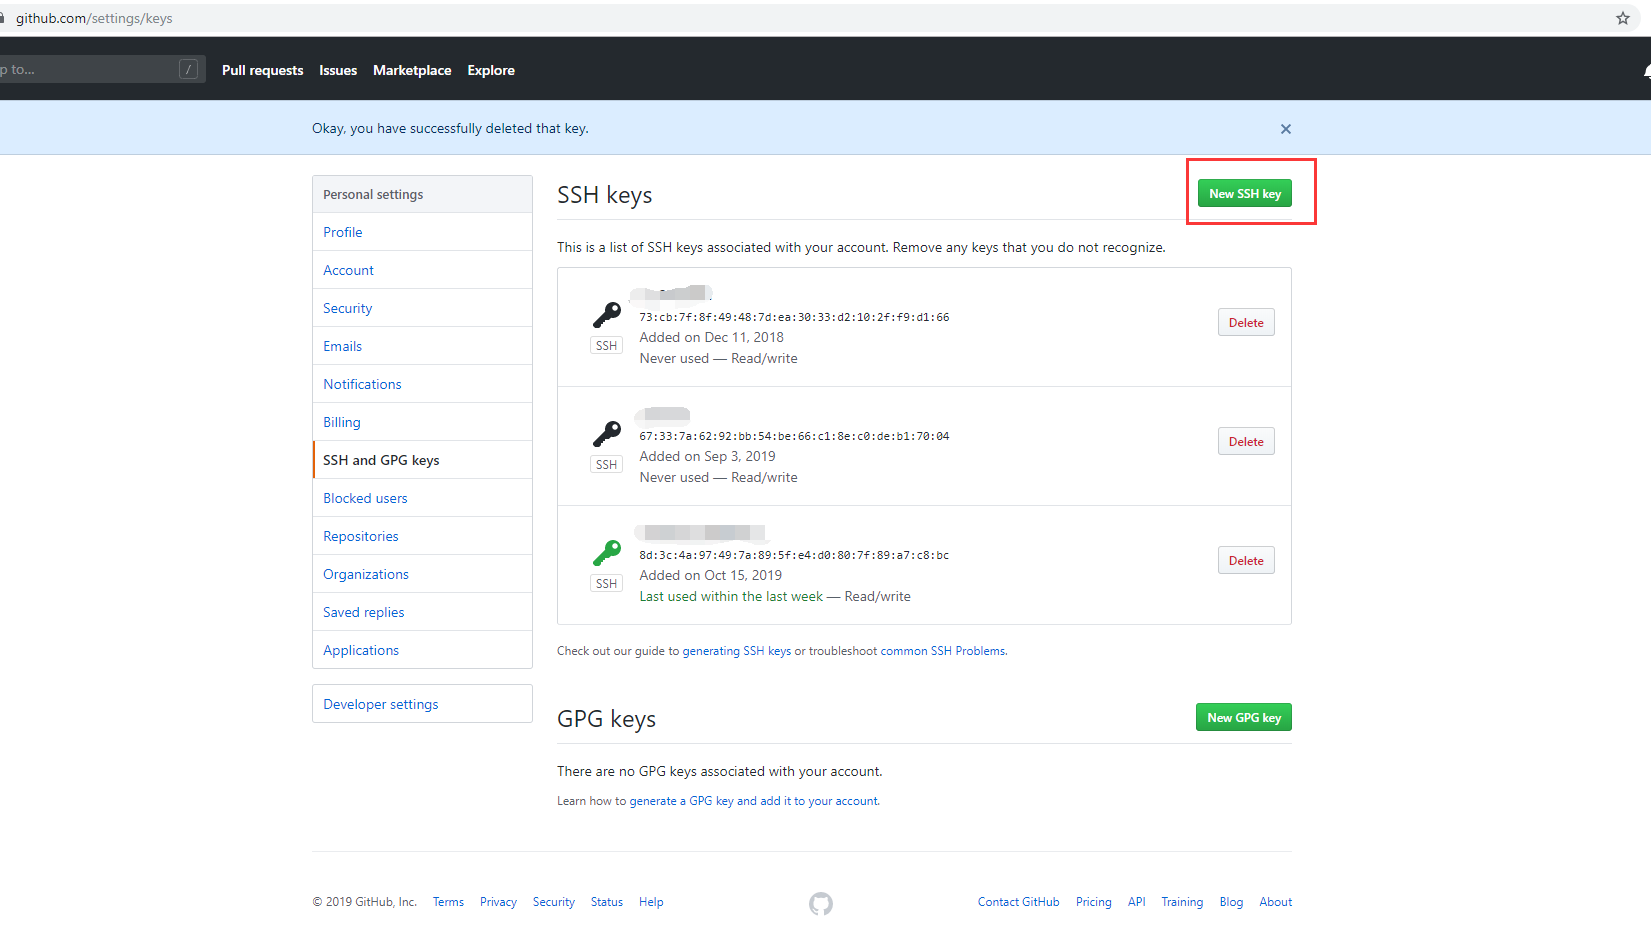Delete the key added on Oct 15, 2019
The height and width of the screenshot is (948, 1651).
[1246, 561]
